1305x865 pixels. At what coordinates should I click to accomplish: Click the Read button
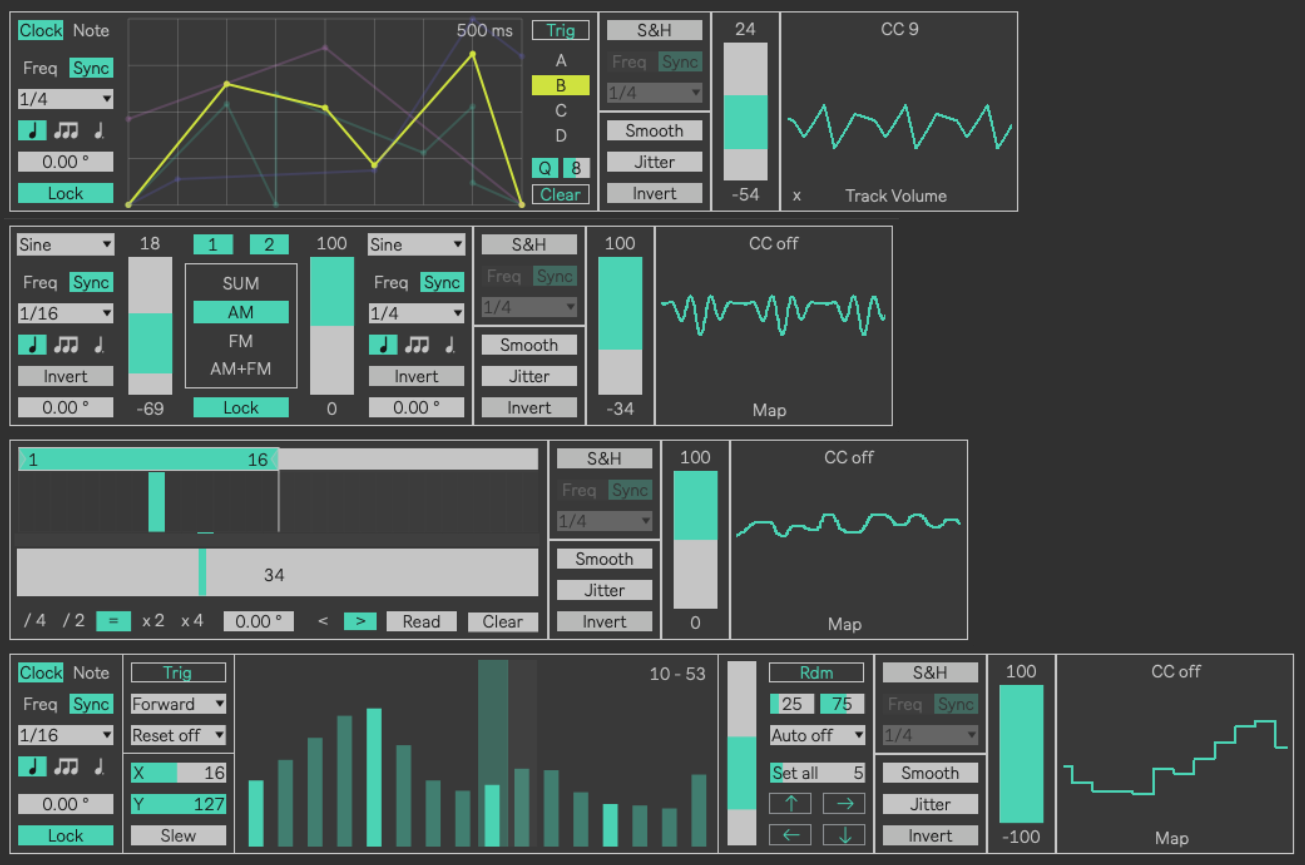421,621
